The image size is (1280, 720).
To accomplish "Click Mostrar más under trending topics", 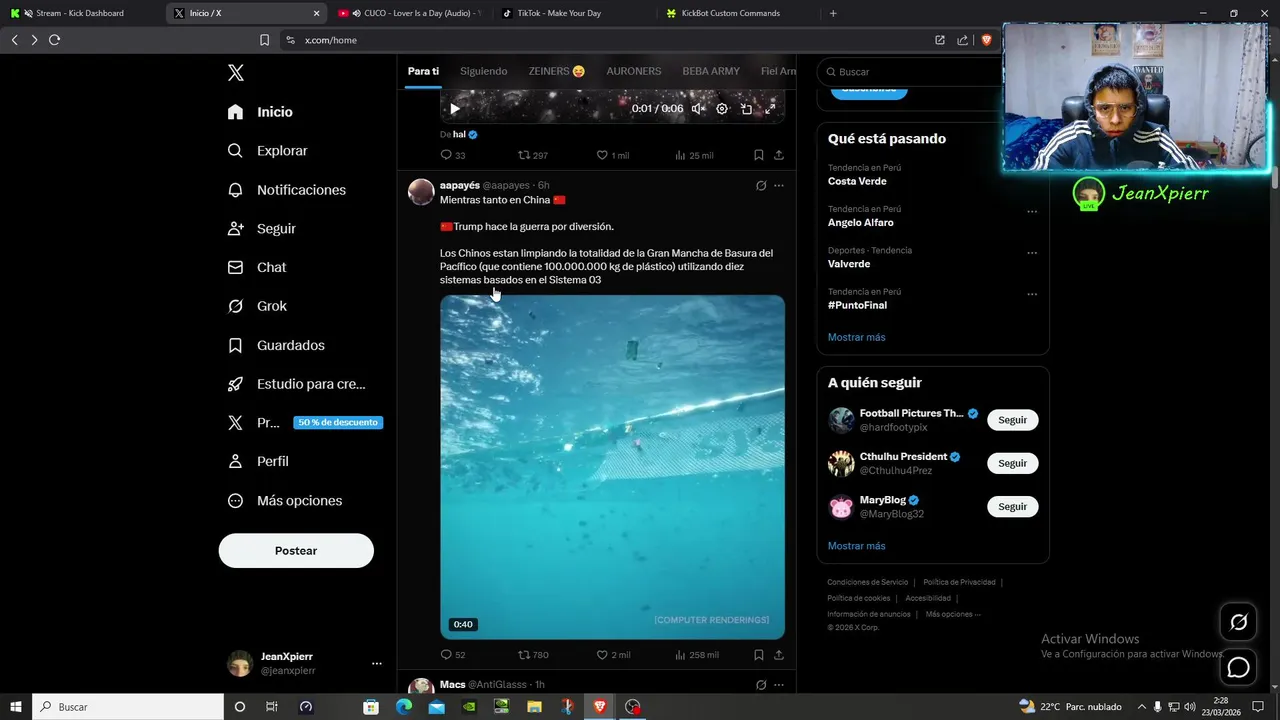I will [856, 337].
